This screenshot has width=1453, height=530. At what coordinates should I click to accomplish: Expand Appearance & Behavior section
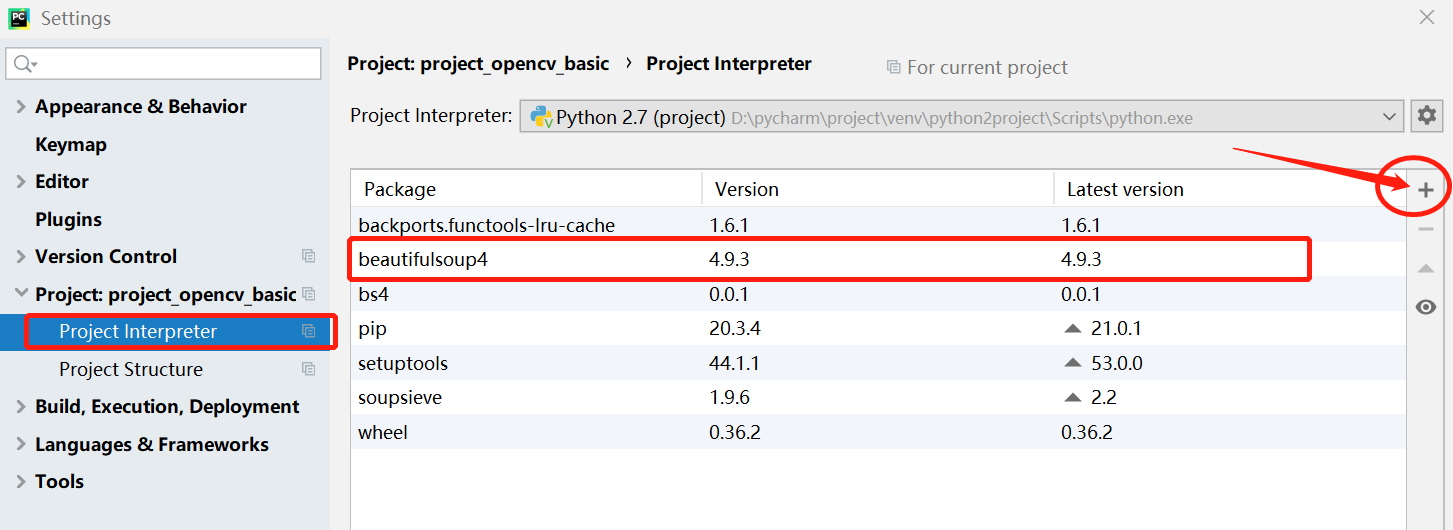[21, 107]
